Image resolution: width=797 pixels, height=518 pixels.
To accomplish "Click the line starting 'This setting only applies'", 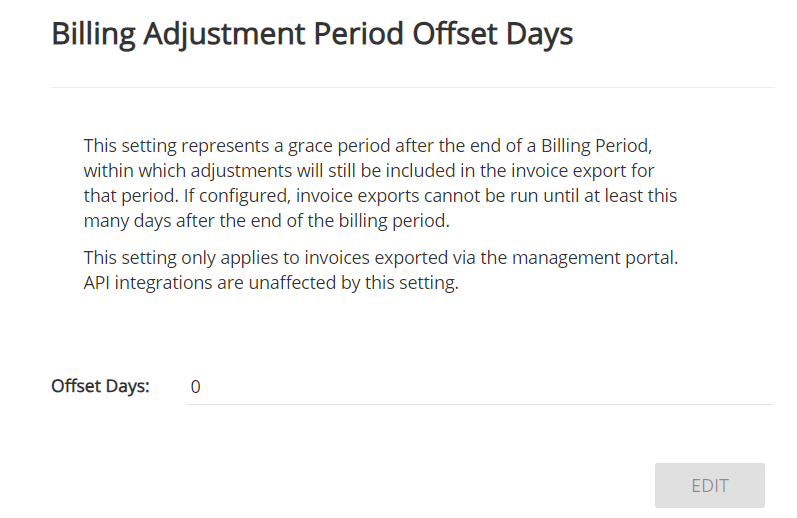I will click(x=381, y=258).
